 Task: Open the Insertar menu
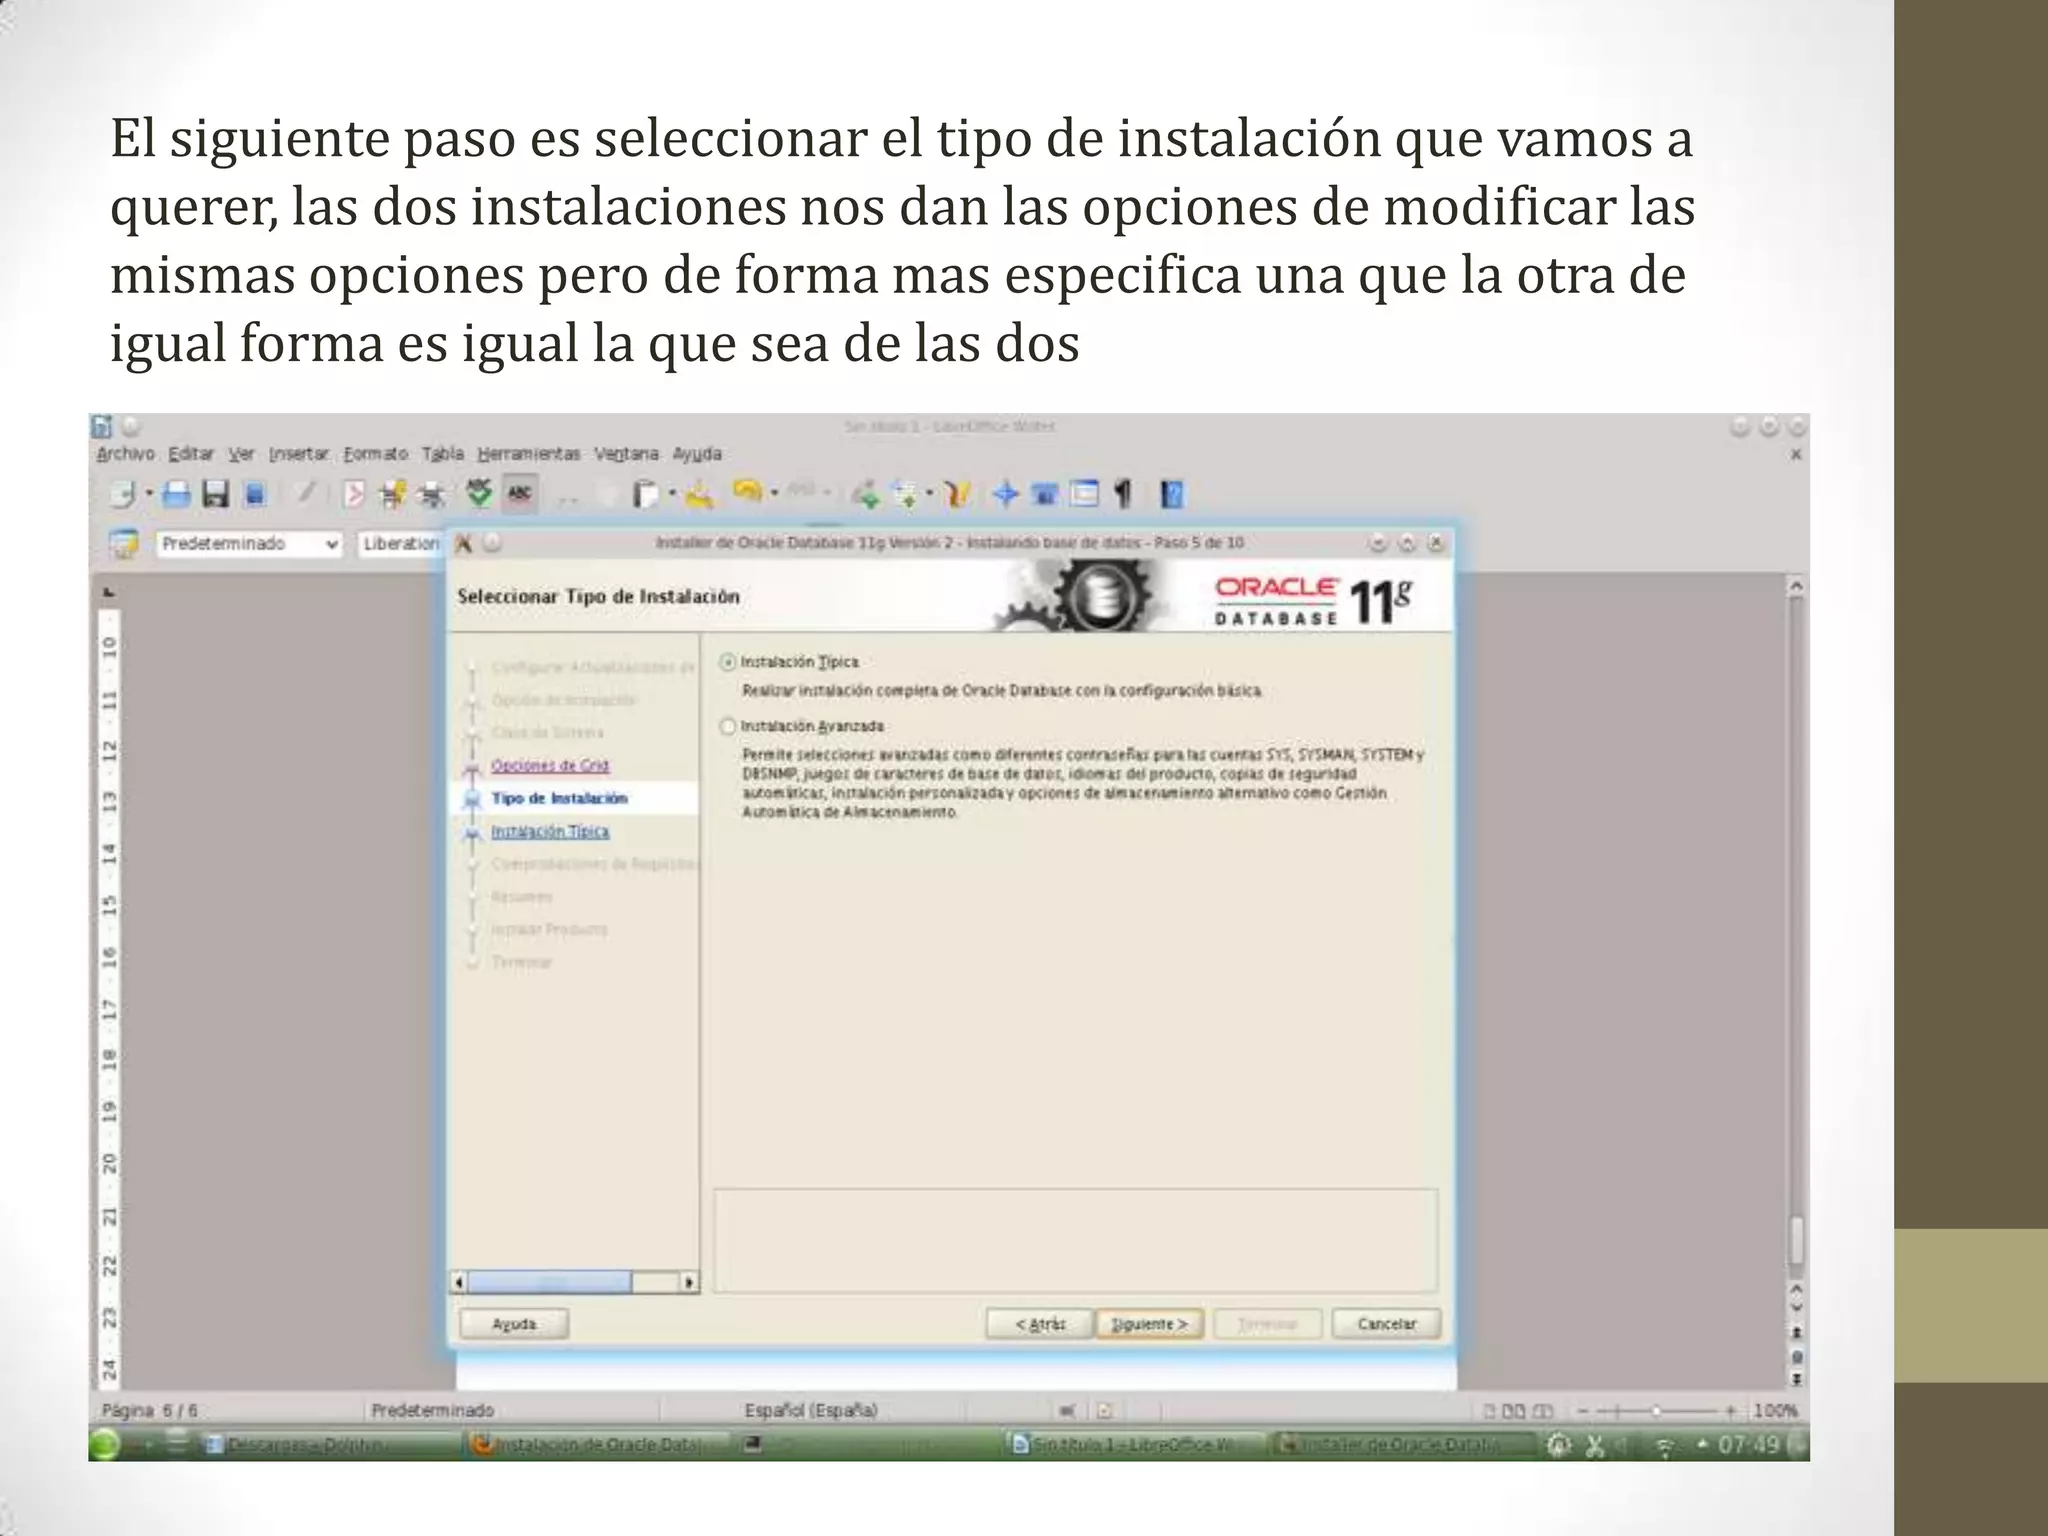tap(299, 454)
